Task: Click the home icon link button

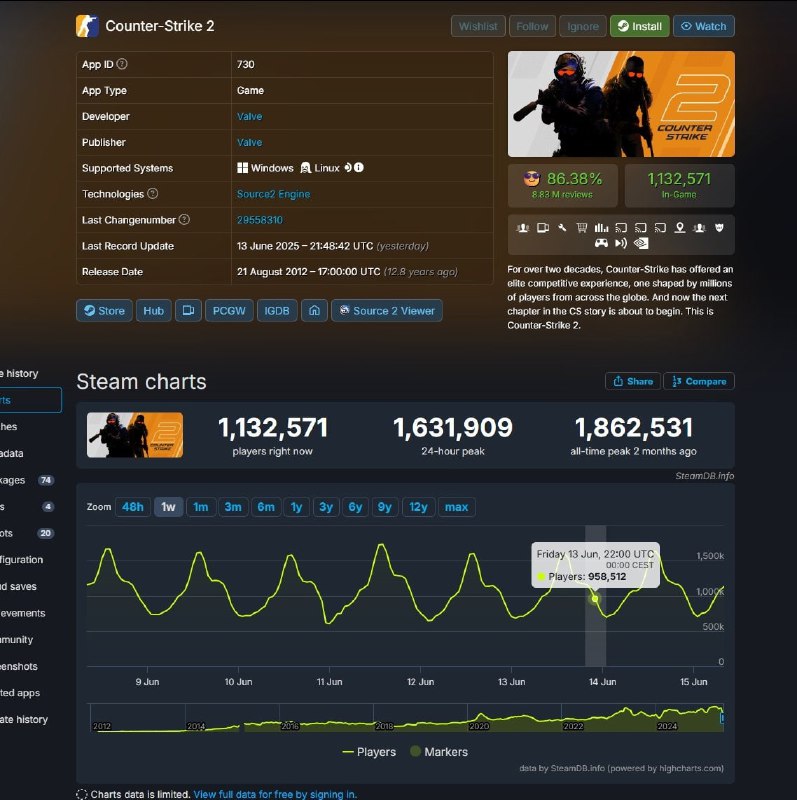Action: click(x=314, y=311)
